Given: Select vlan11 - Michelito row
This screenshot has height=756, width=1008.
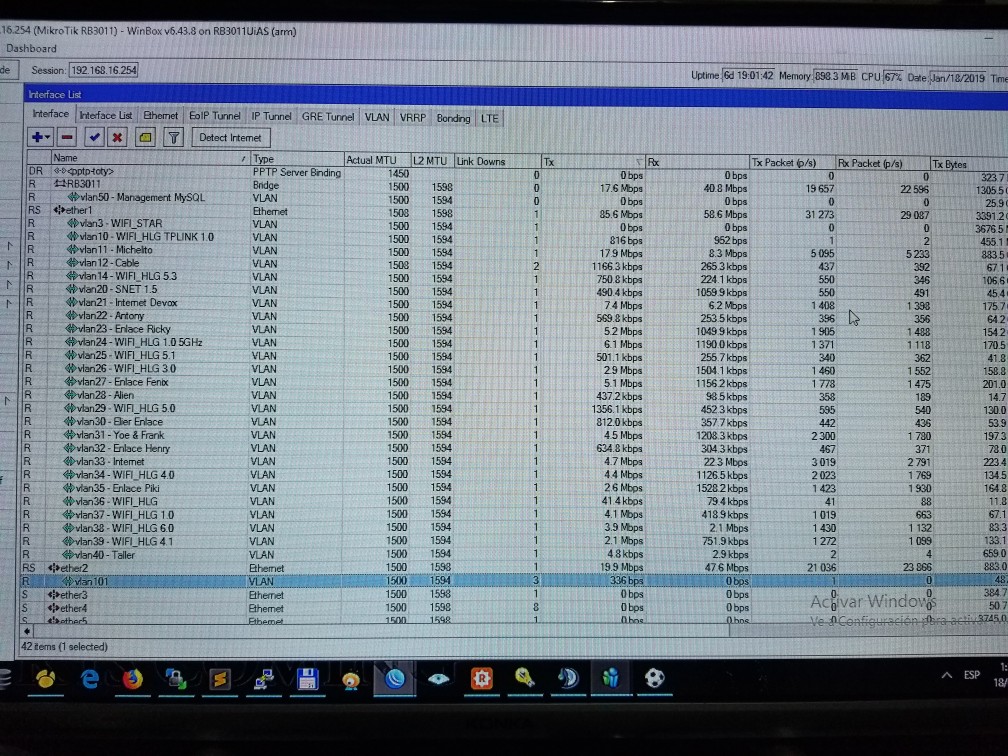Looking at the screenshot, I should 514,251.
